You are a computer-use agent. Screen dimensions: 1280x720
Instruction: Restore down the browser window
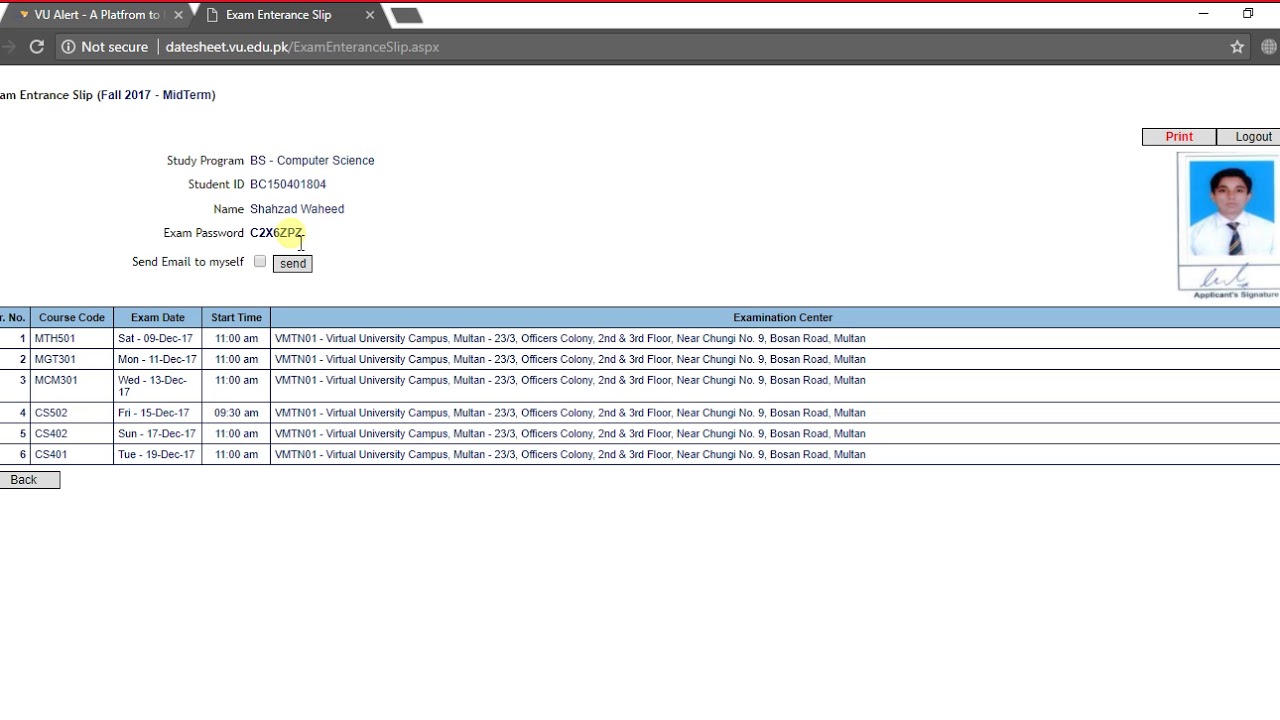click(x=1248, y=14)
